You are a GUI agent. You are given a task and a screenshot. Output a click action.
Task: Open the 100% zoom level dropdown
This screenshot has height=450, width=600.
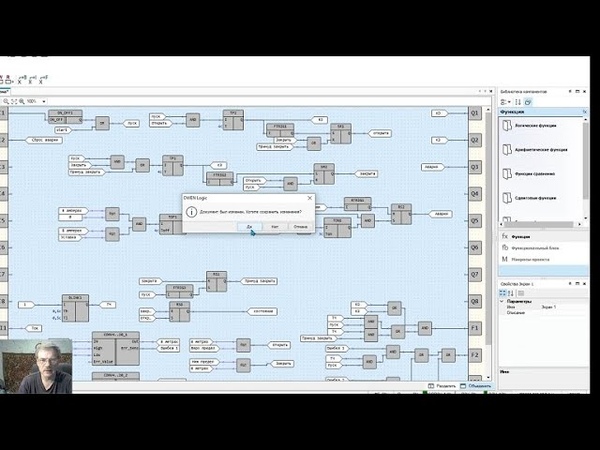(44, 101)
